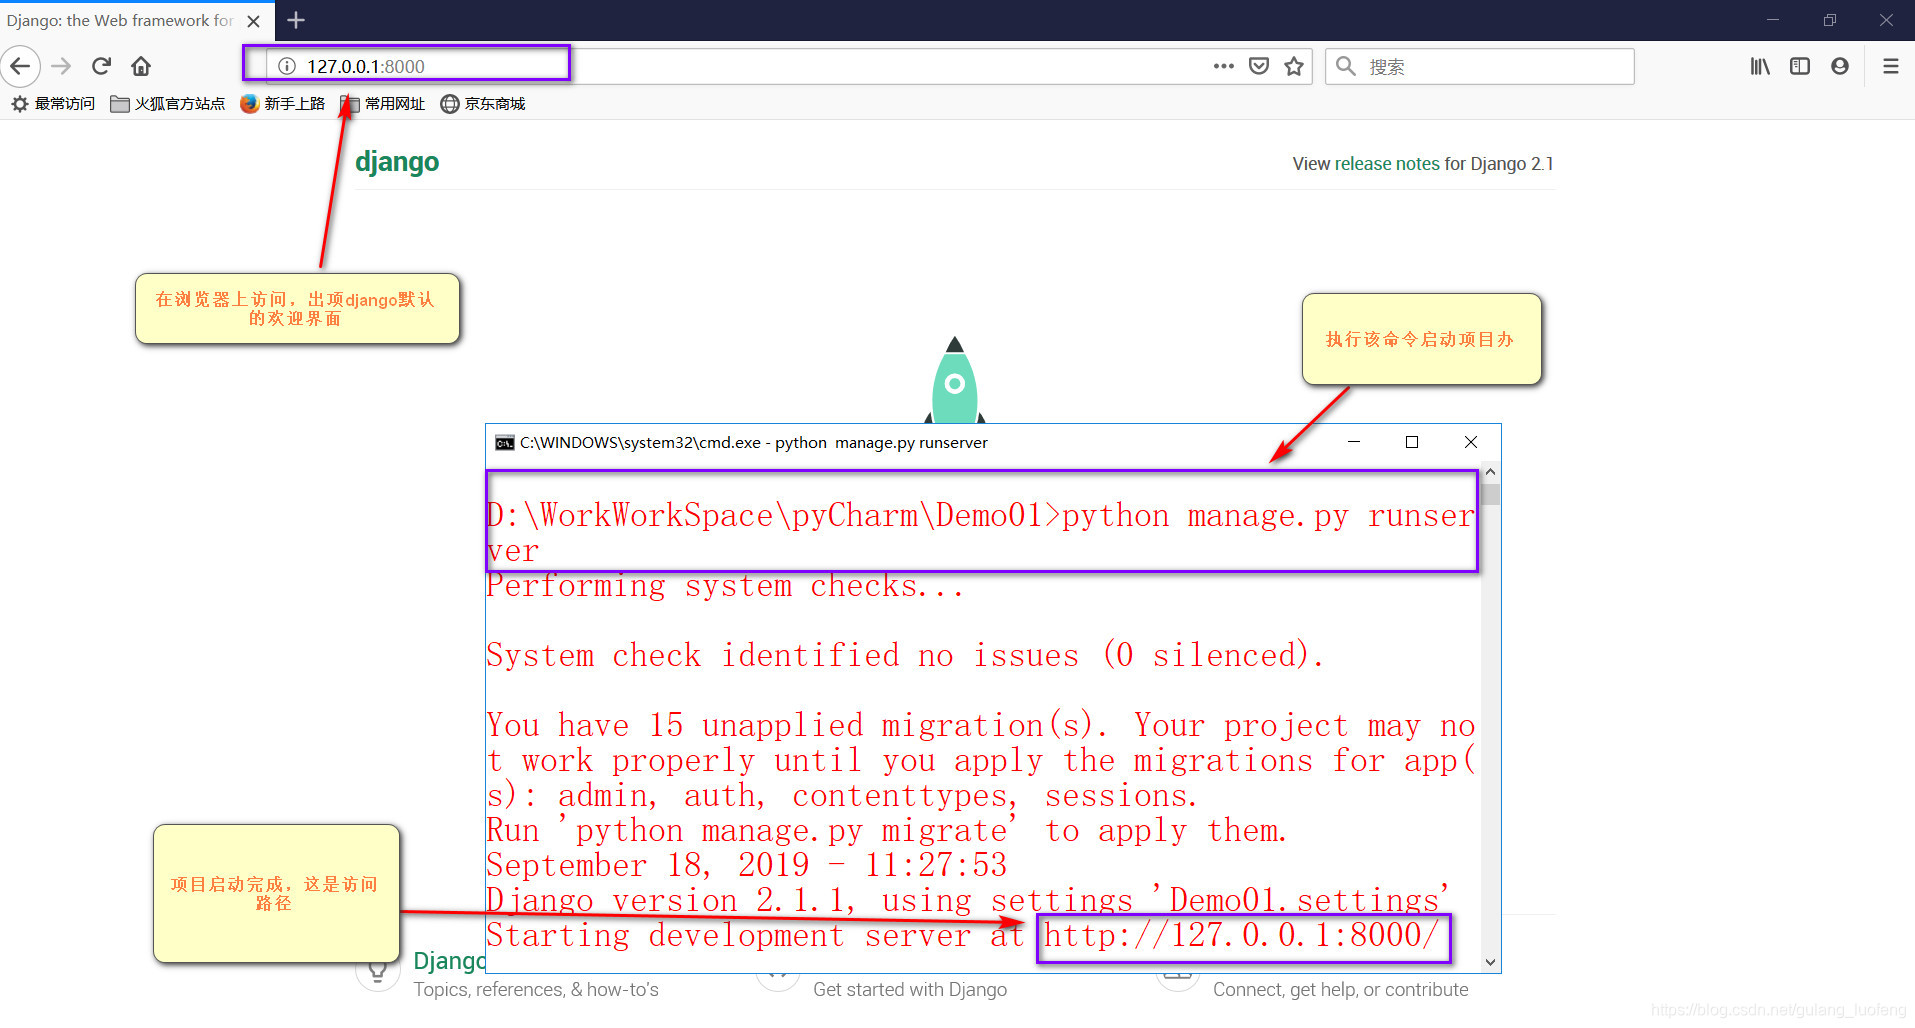
Task: Click the cmd scrollbar up arrow
Action: (1490, 471)
